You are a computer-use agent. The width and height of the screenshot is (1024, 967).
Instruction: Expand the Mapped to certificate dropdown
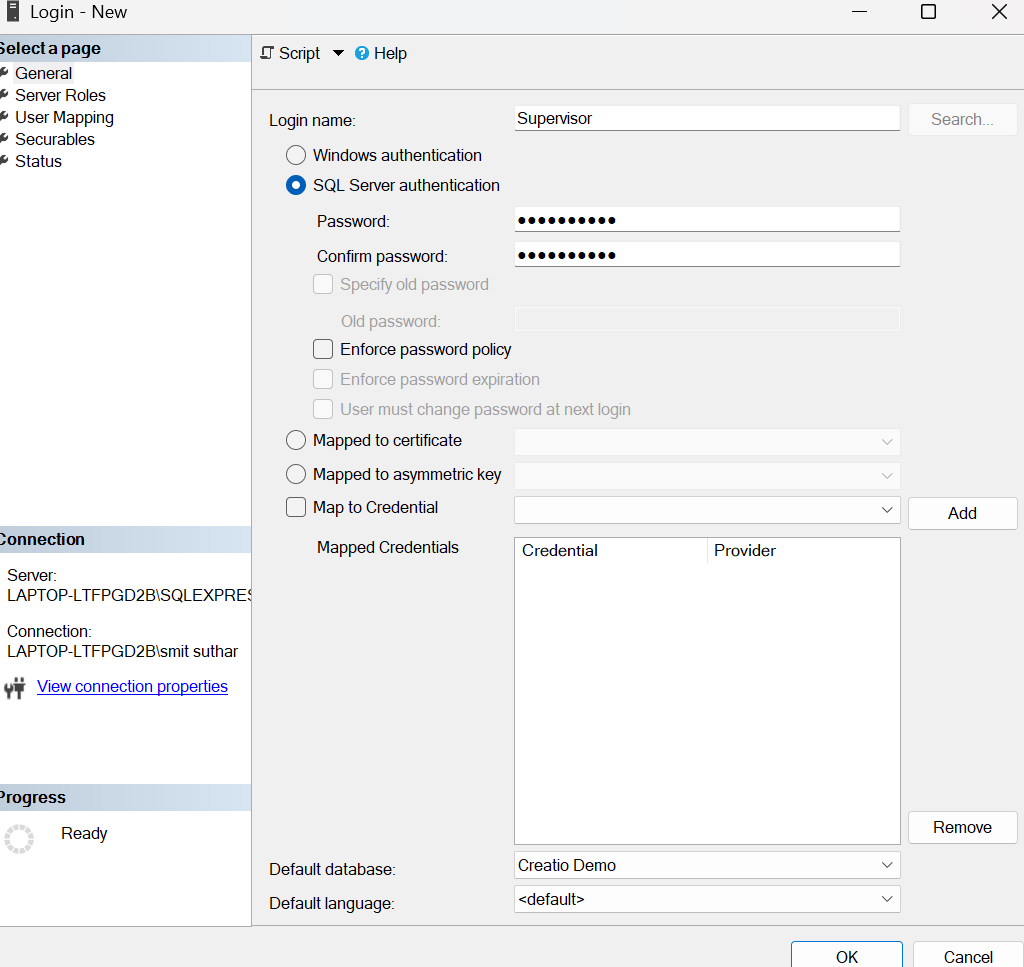pos(886,442)
